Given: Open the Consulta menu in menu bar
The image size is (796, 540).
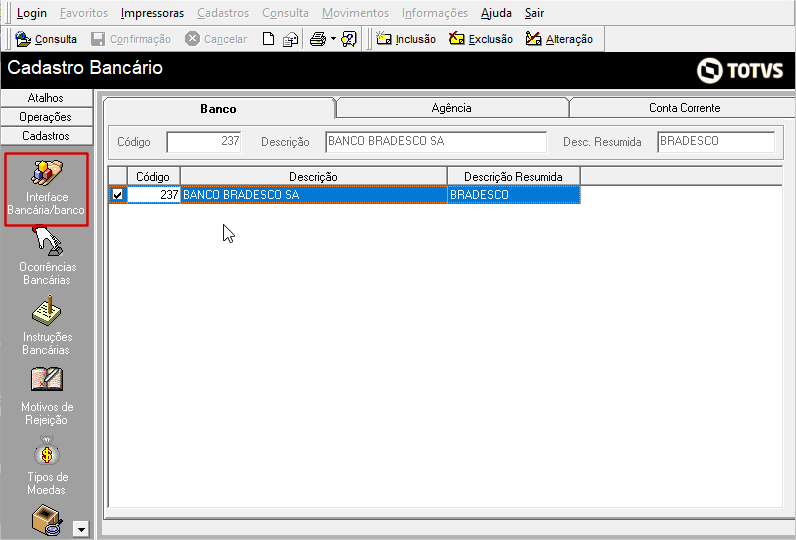Looking at the screenshot, I should 285,13.
